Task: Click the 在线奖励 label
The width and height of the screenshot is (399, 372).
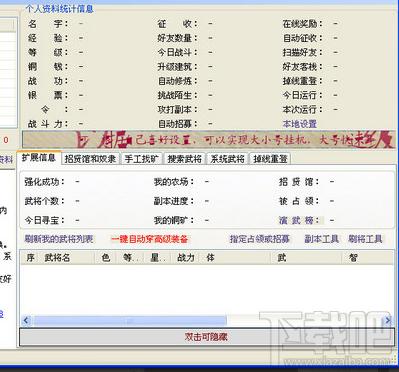Action: coord(303,24)
